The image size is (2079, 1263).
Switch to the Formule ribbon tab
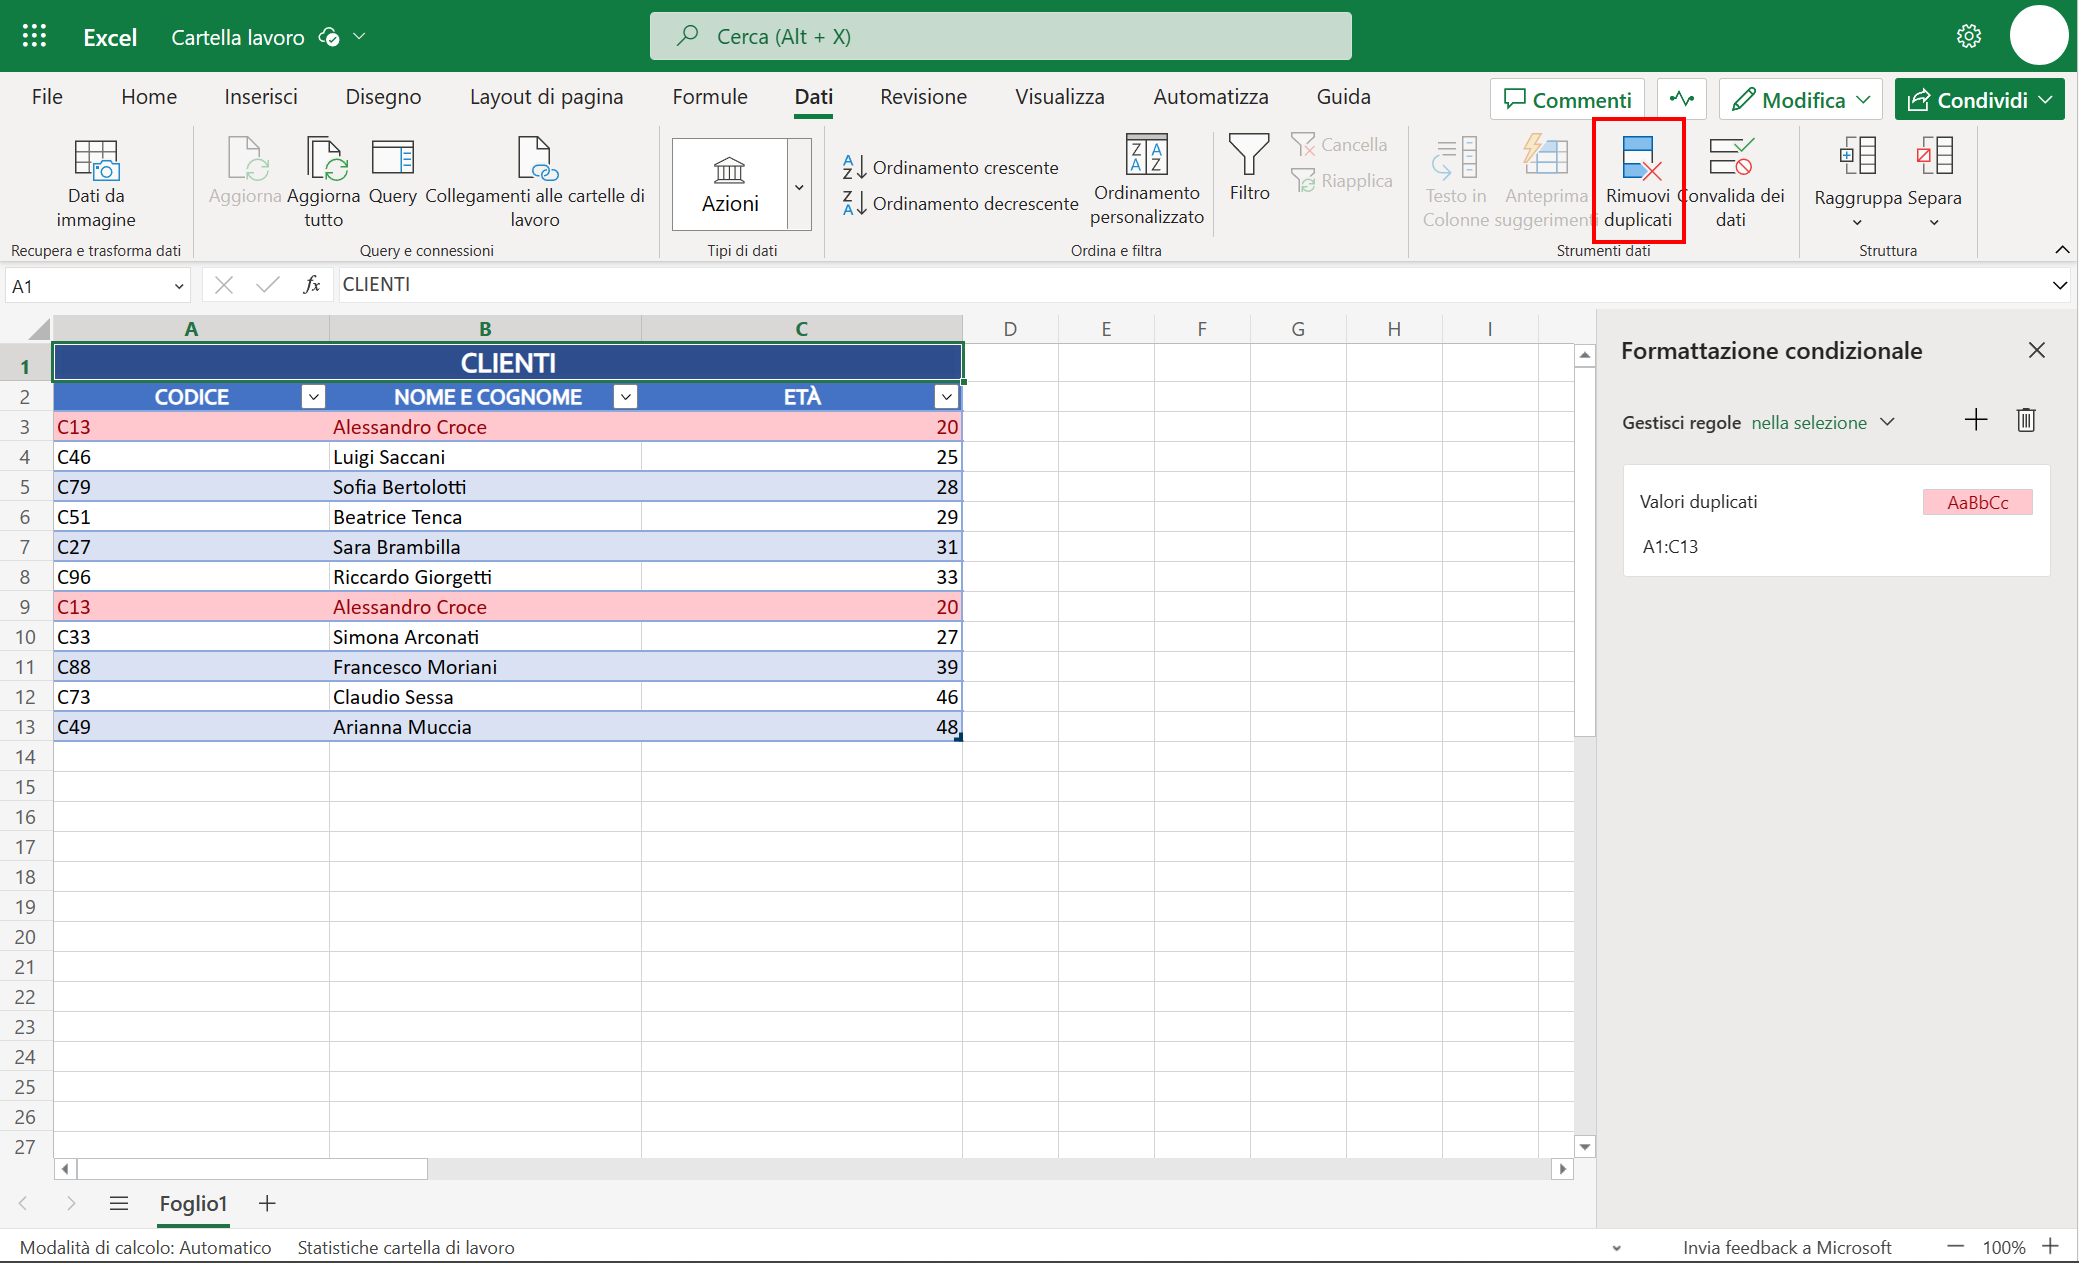[709, 97]
